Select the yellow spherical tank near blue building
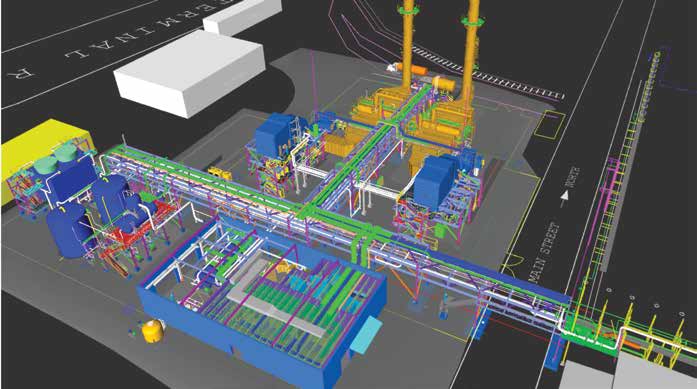The image size is (697, 389). [x=152, y=331]
